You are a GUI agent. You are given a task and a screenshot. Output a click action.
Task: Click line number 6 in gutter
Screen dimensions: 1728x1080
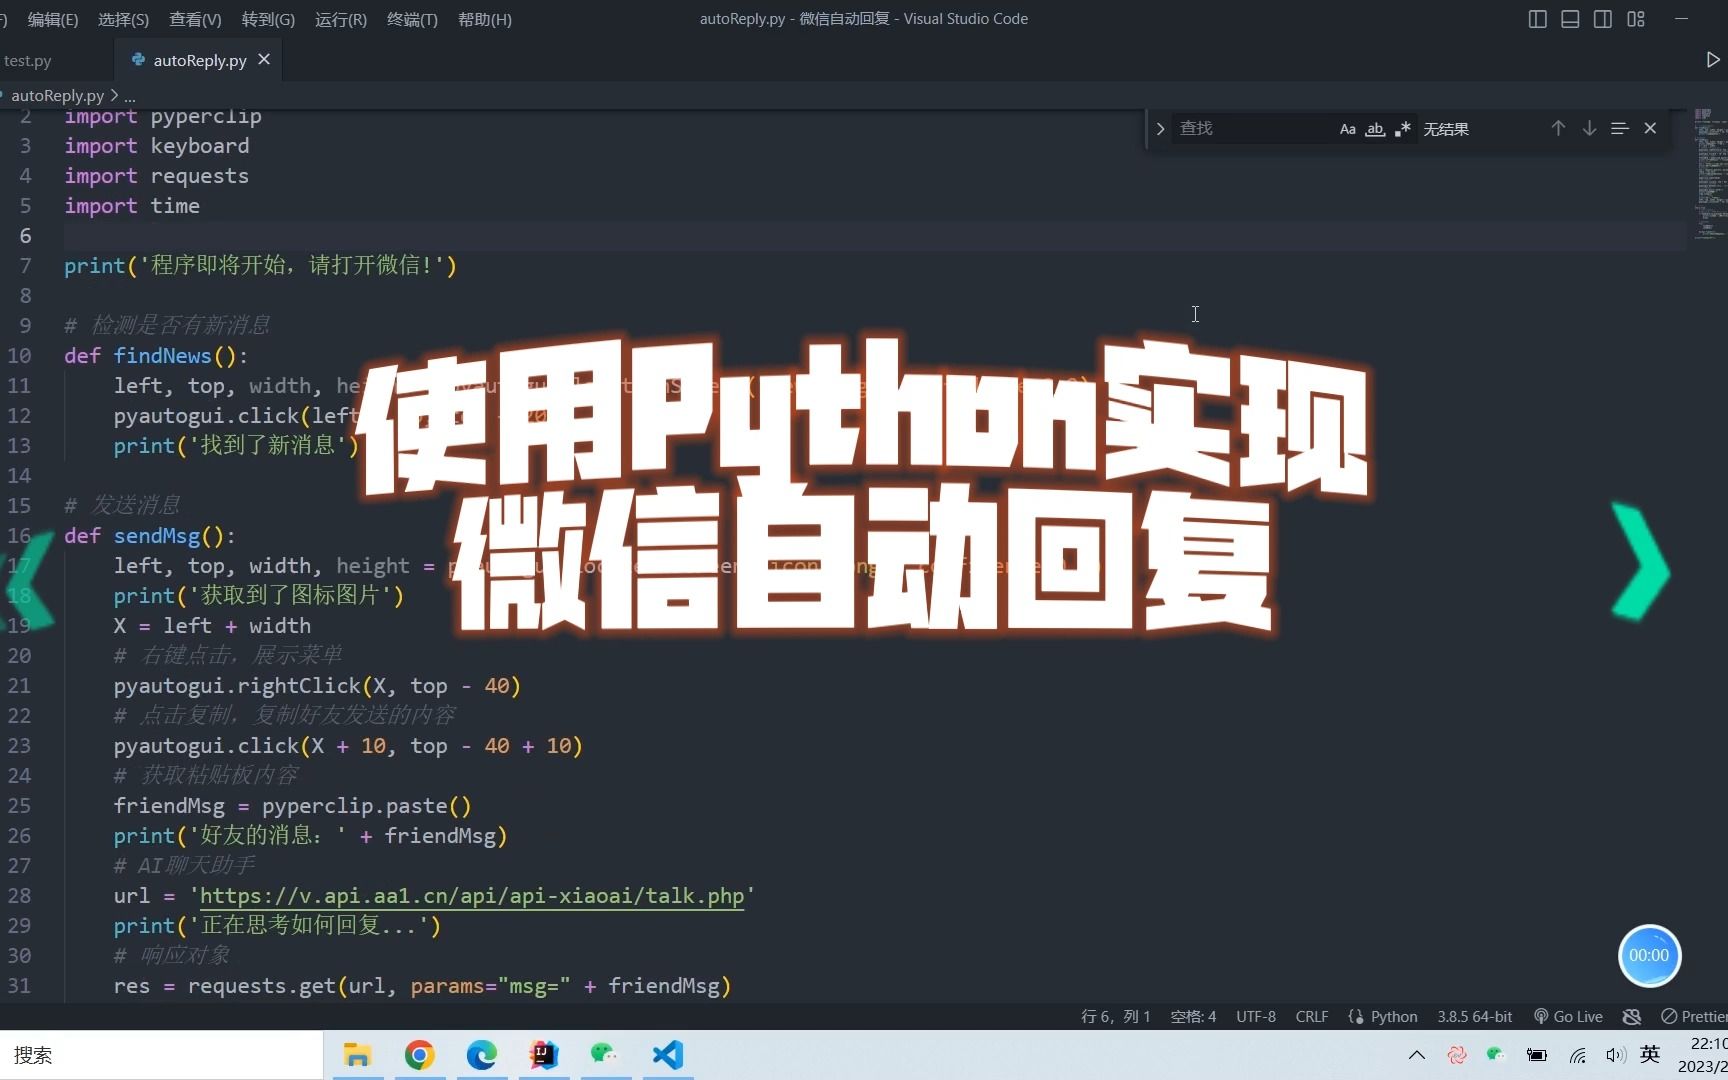coord(25,235)
